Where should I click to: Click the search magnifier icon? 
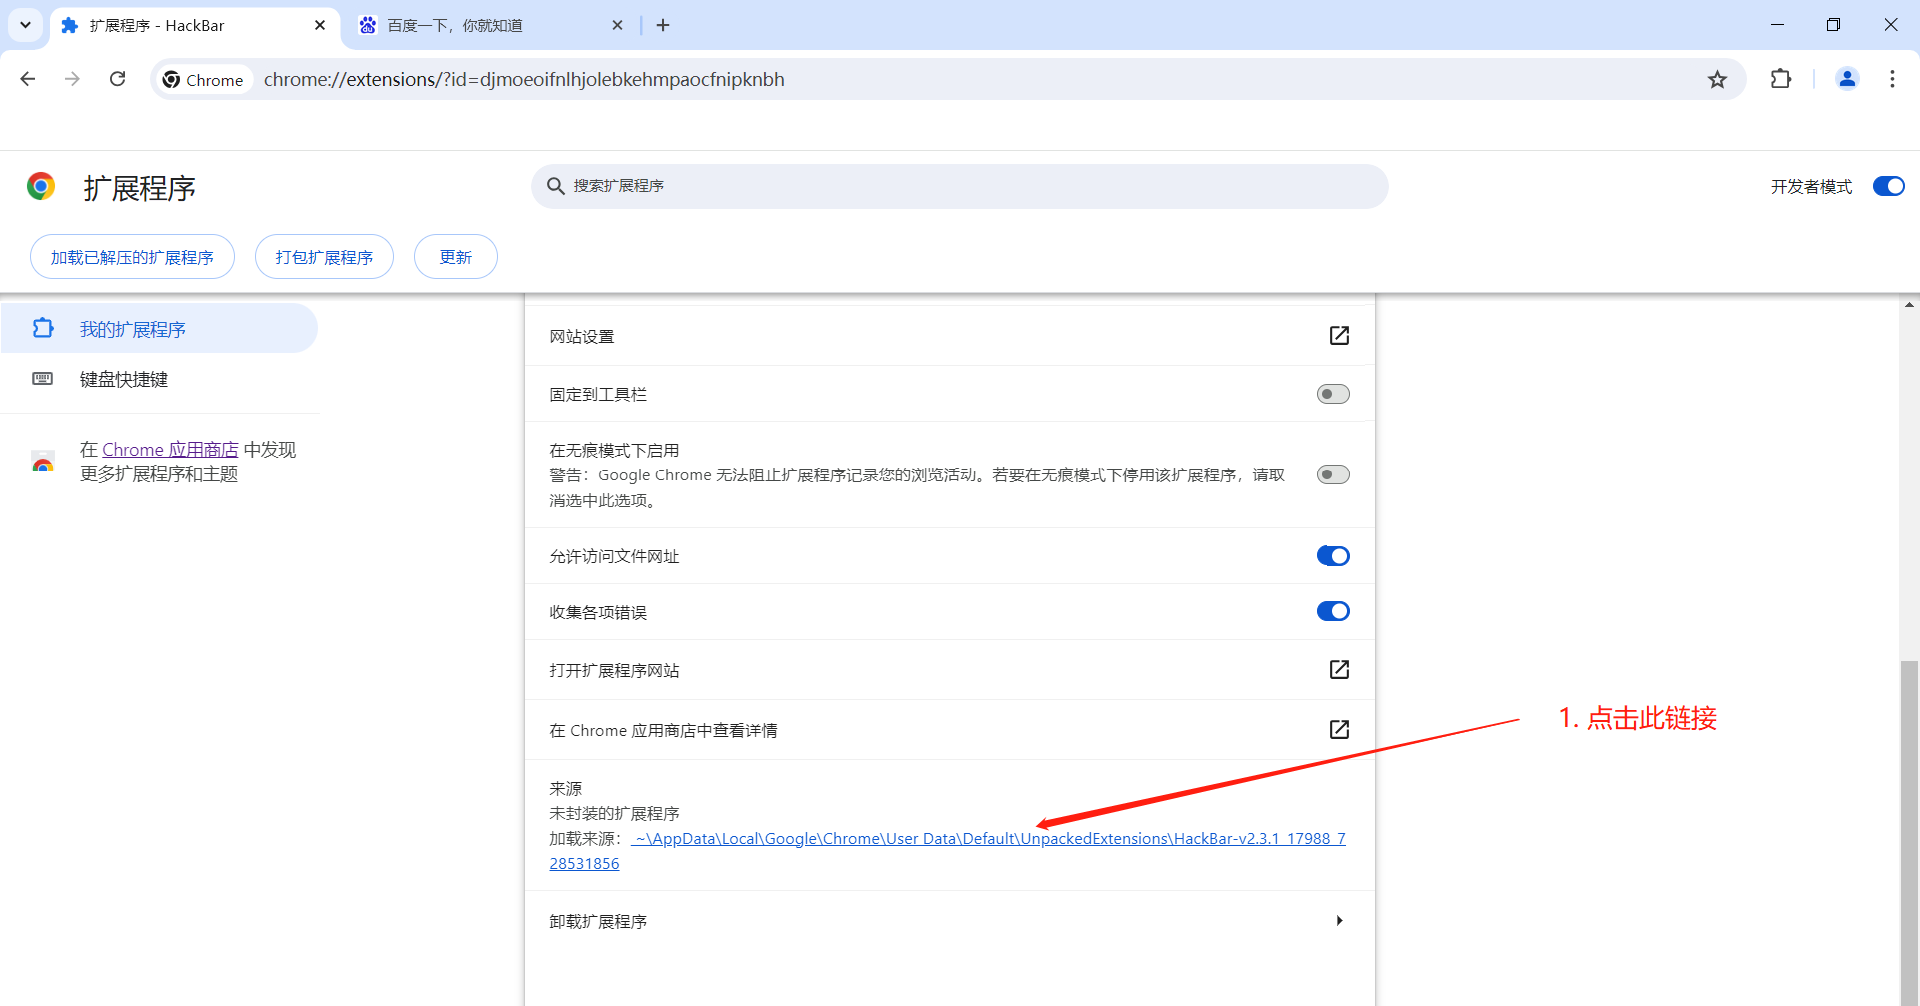point(556,186)
